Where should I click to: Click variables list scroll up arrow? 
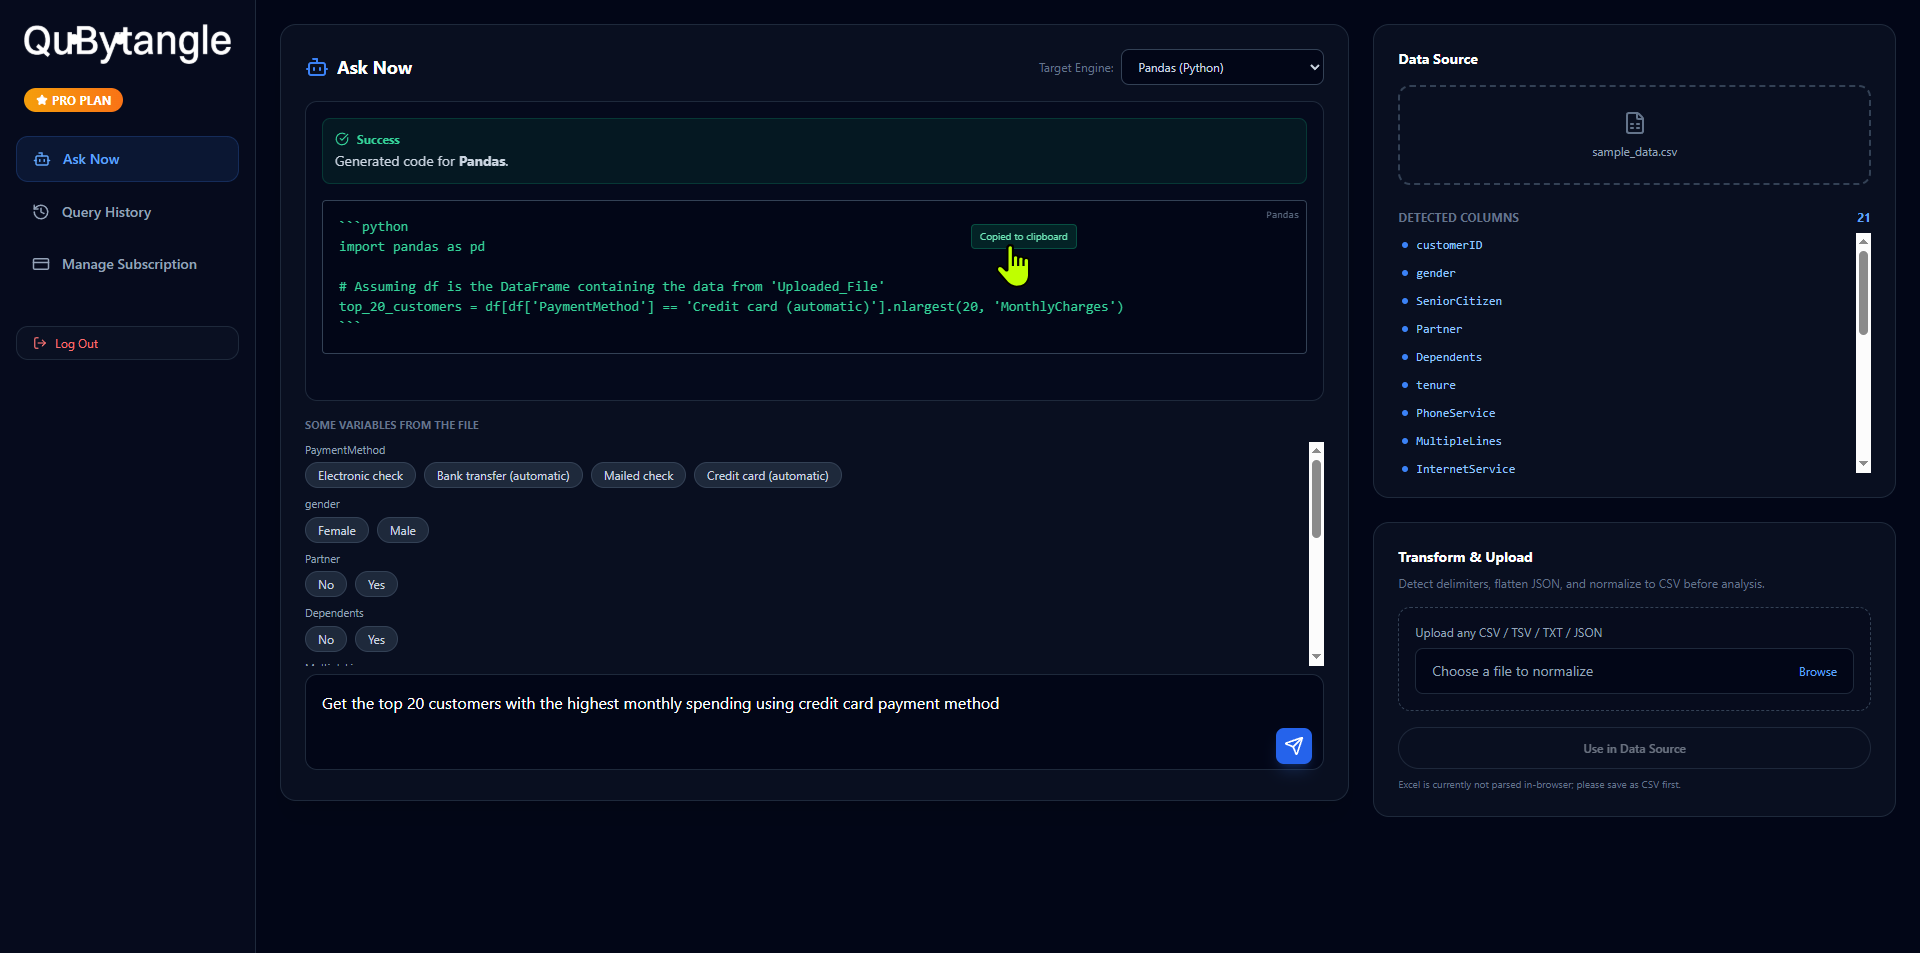tap(1316, 449)
